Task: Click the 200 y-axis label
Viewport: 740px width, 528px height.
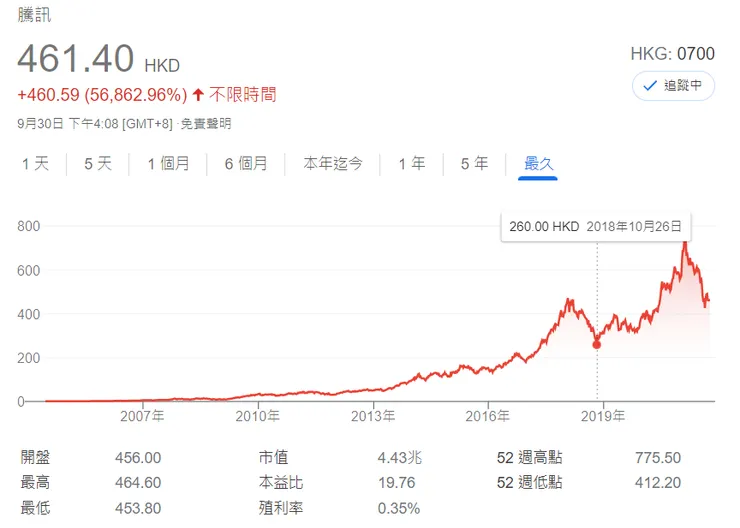Action: [28, 358]
